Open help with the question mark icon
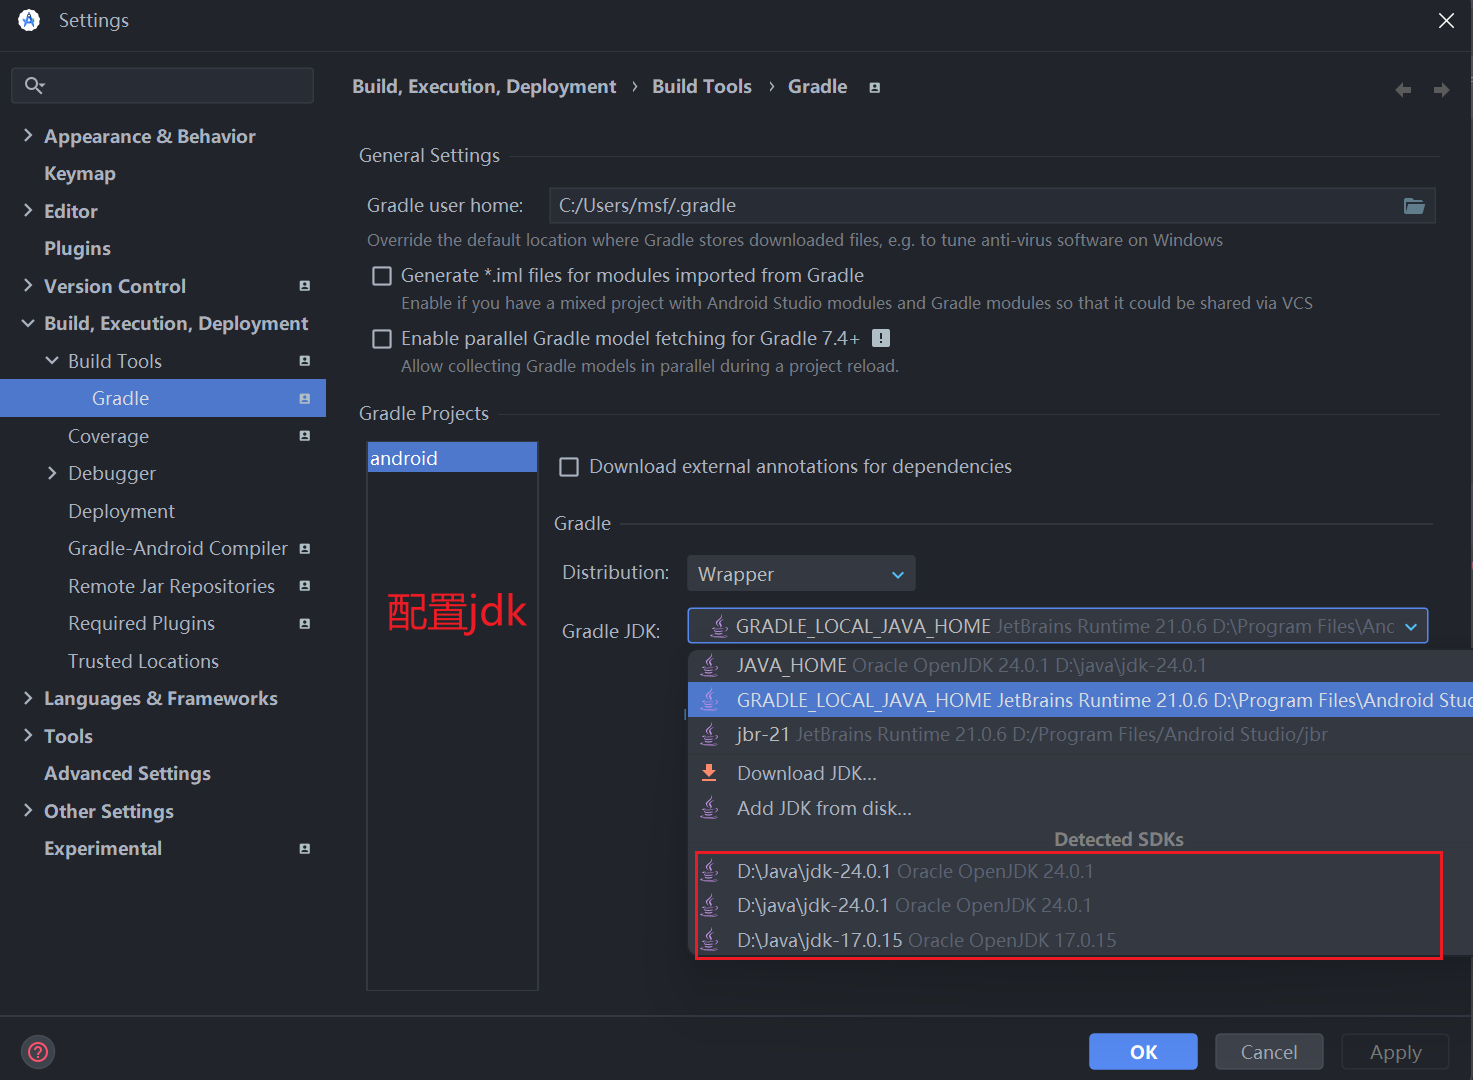Viewport: 1473px width, 1080px height. coord(38,1051)
